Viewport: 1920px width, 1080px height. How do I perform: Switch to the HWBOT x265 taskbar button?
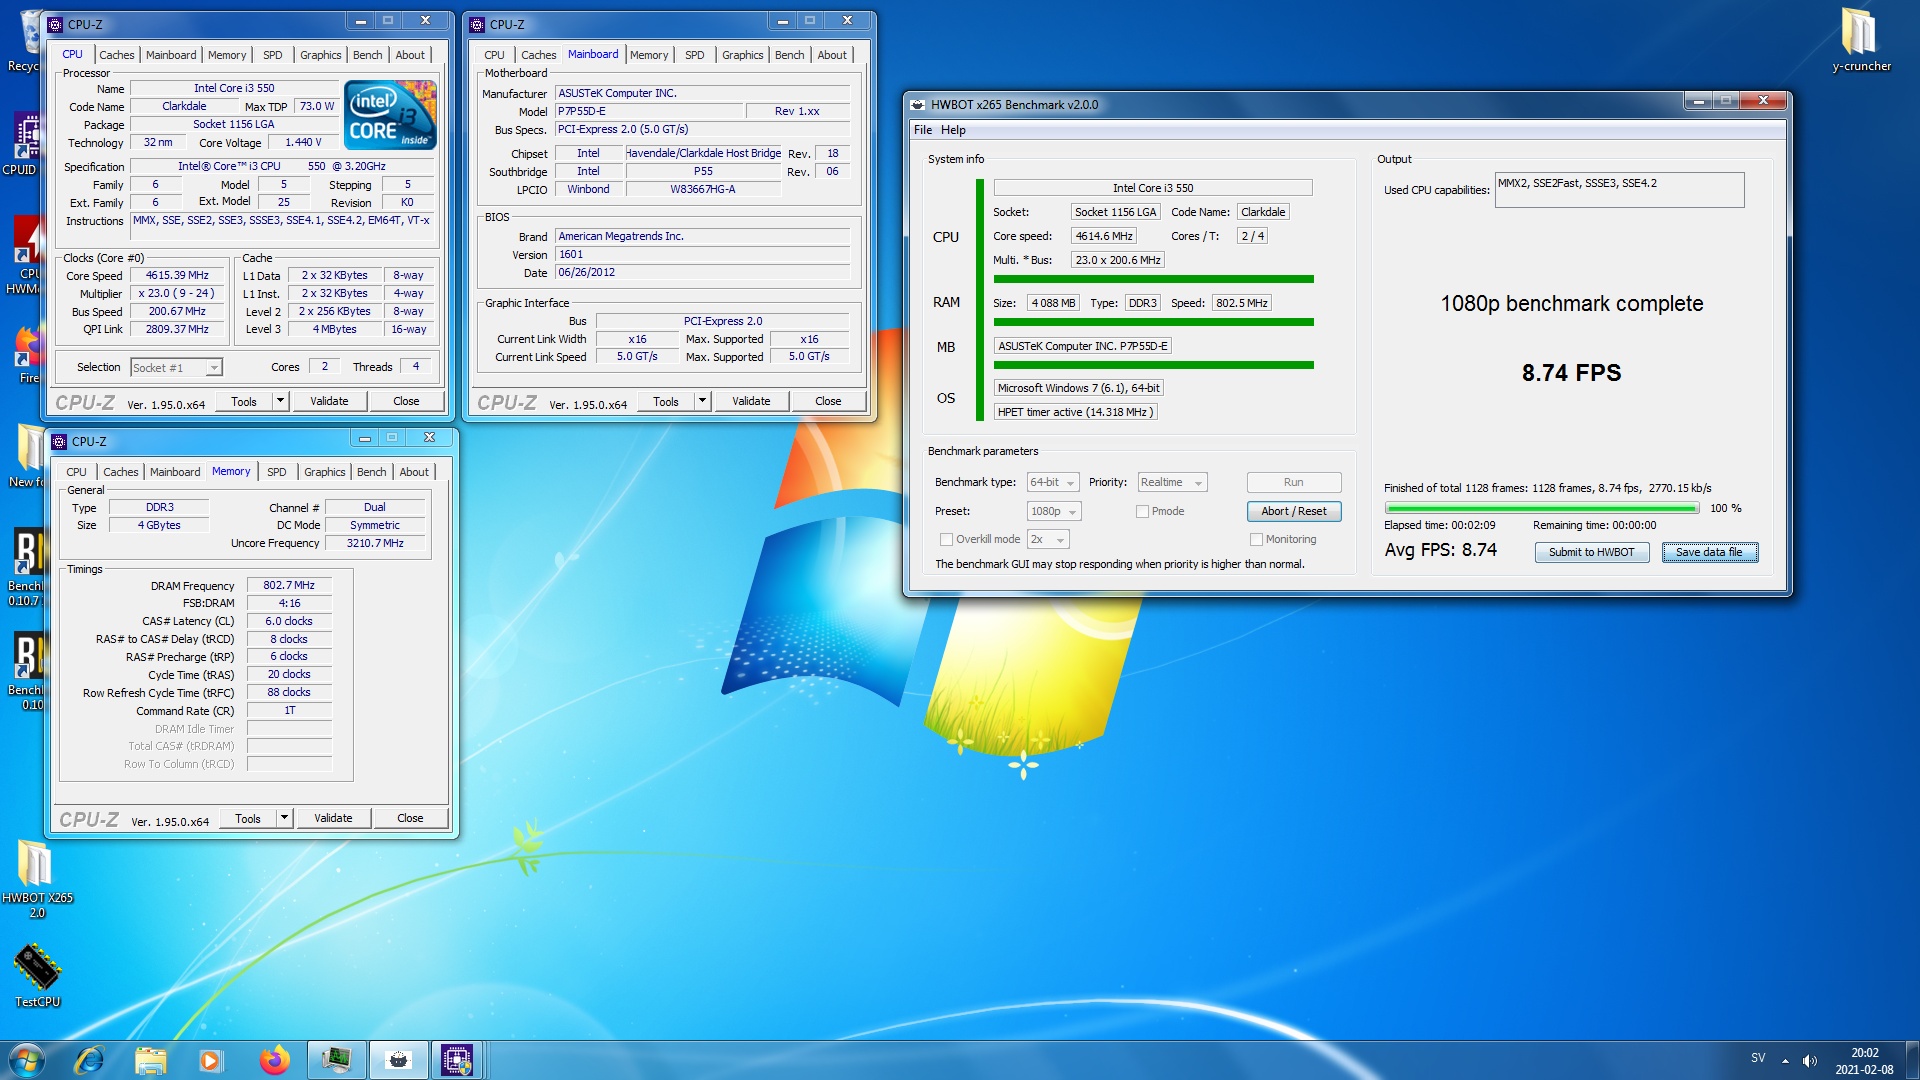pos(398,1060)
